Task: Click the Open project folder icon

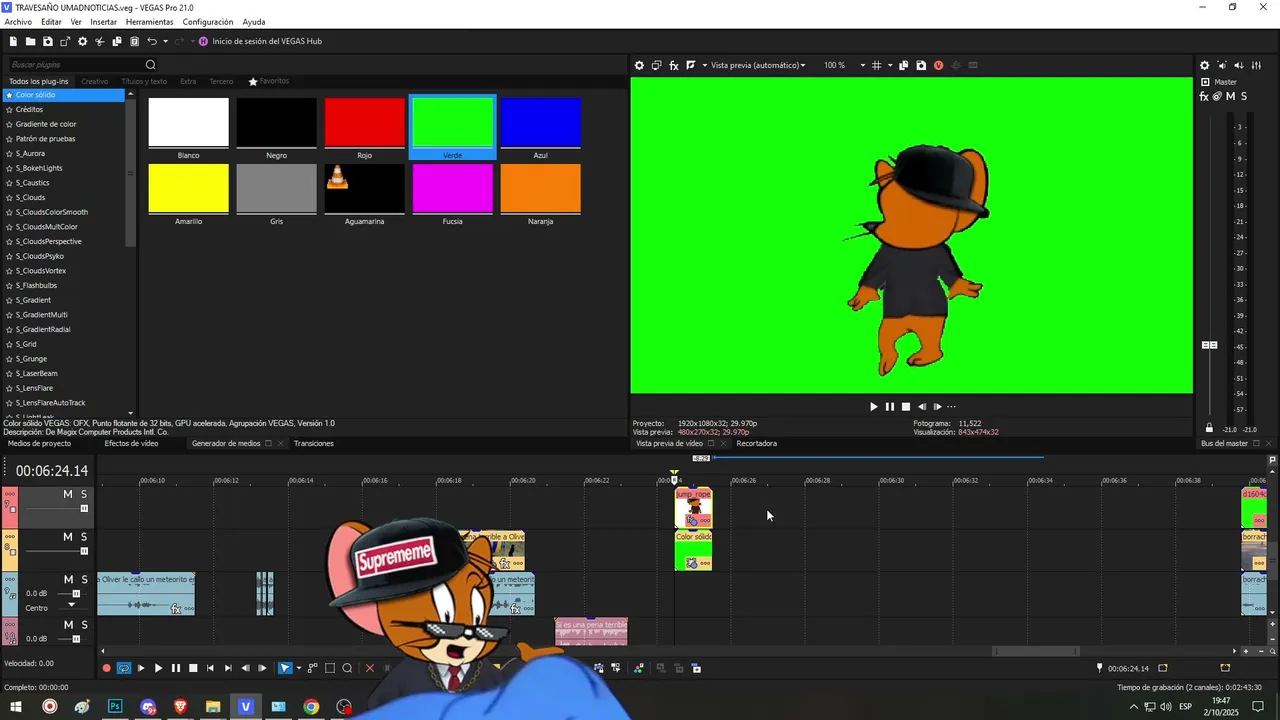Action: 30,41
